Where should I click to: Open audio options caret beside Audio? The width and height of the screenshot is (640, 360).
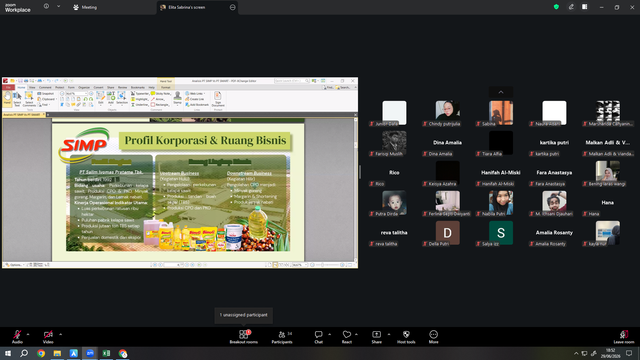pos(28,334)
